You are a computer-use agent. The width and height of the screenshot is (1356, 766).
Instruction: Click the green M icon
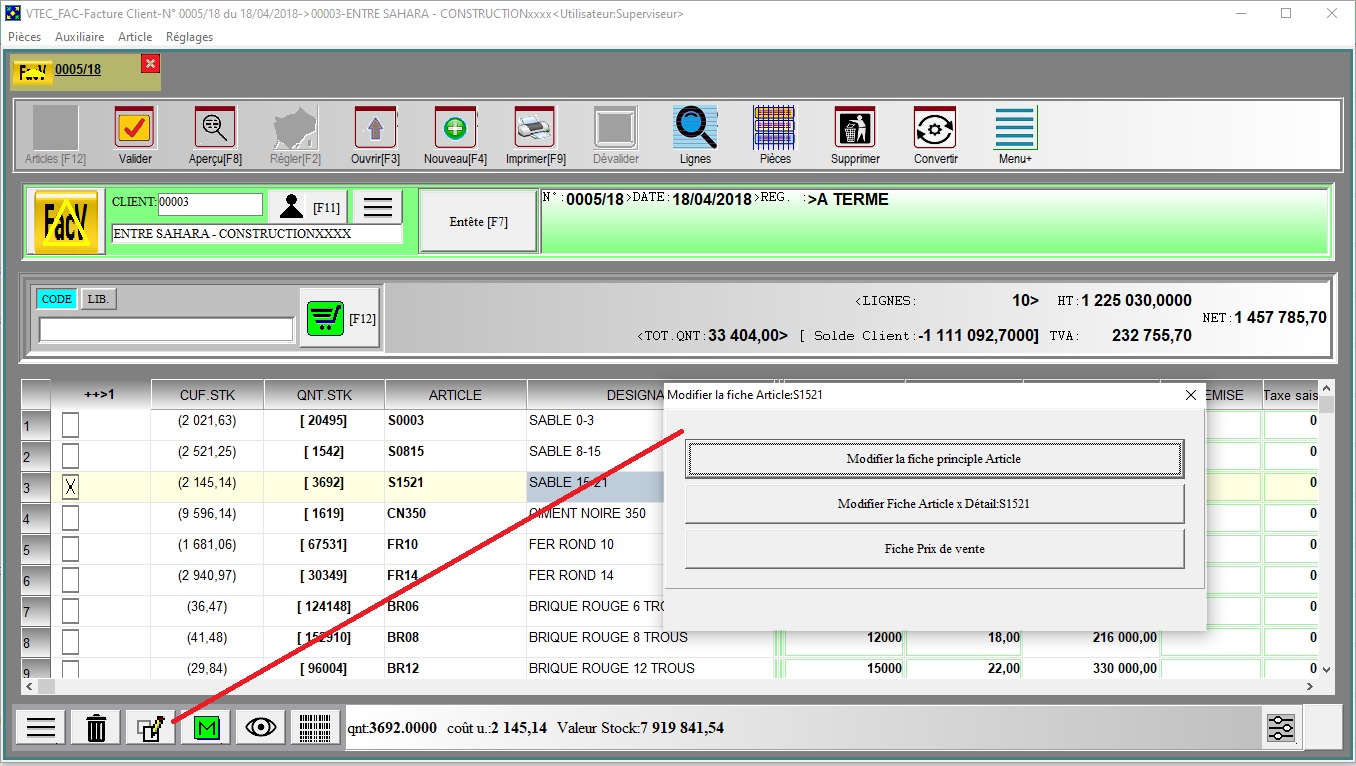tap(206, 728)
